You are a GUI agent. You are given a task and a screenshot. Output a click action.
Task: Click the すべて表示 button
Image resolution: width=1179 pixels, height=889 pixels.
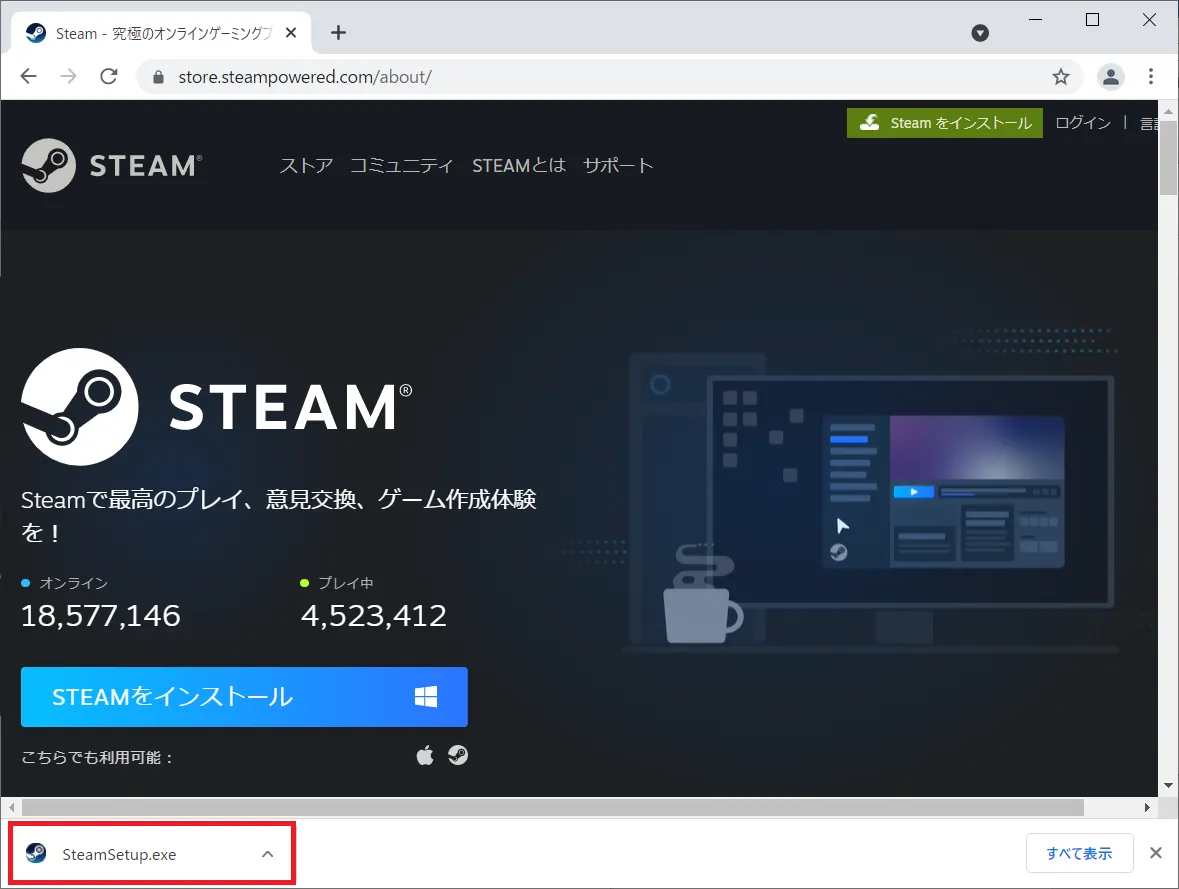tap(1079, 854)
